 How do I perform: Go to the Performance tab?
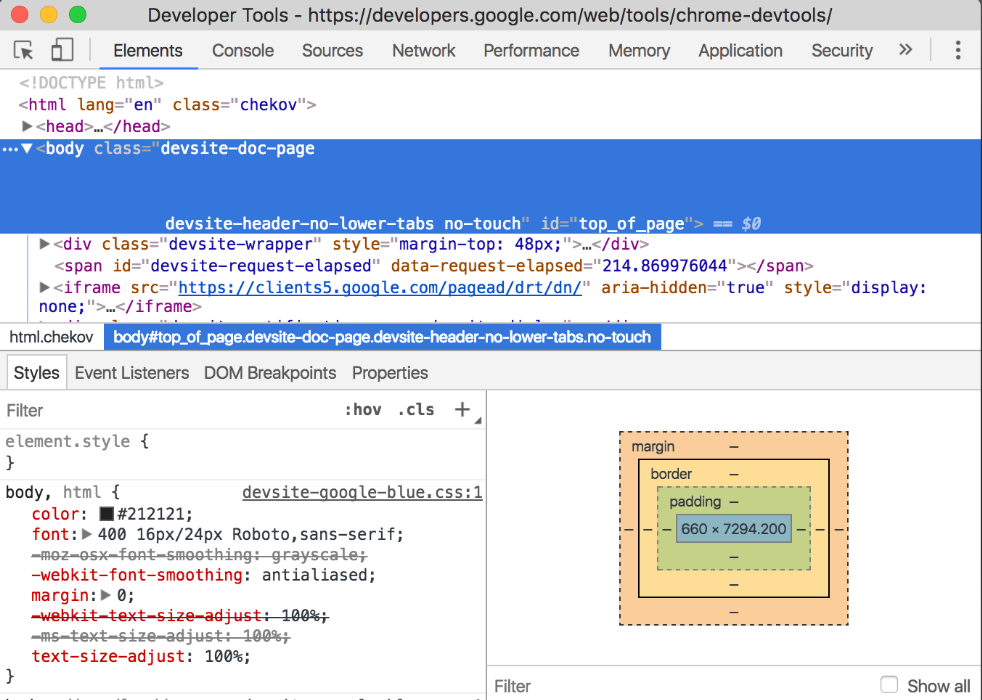click(531, 50)
